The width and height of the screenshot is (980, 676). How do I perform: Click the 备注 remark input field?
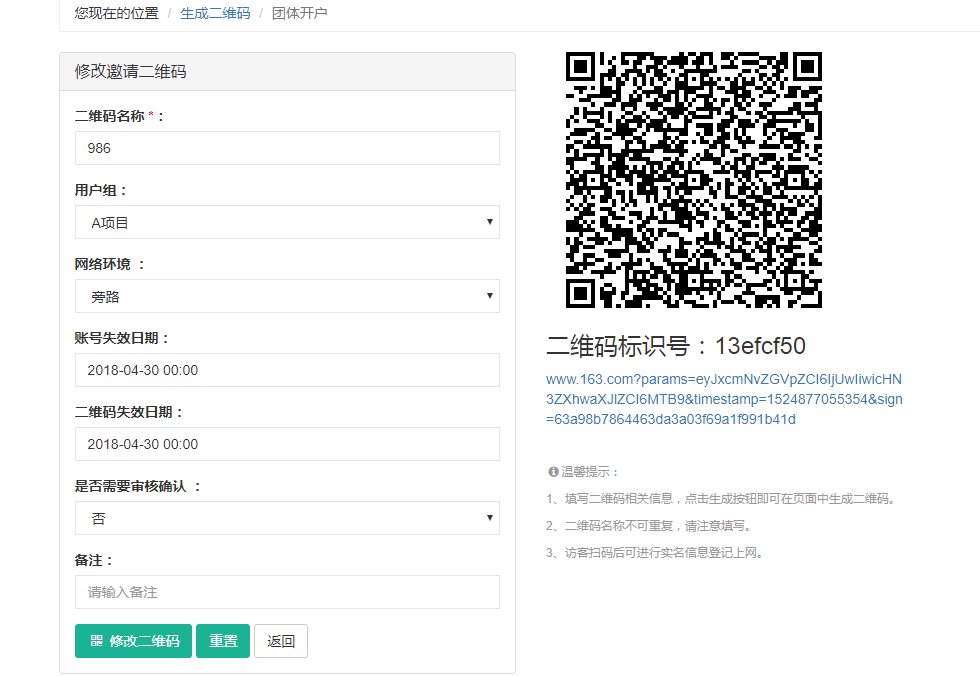pos(288,592)
